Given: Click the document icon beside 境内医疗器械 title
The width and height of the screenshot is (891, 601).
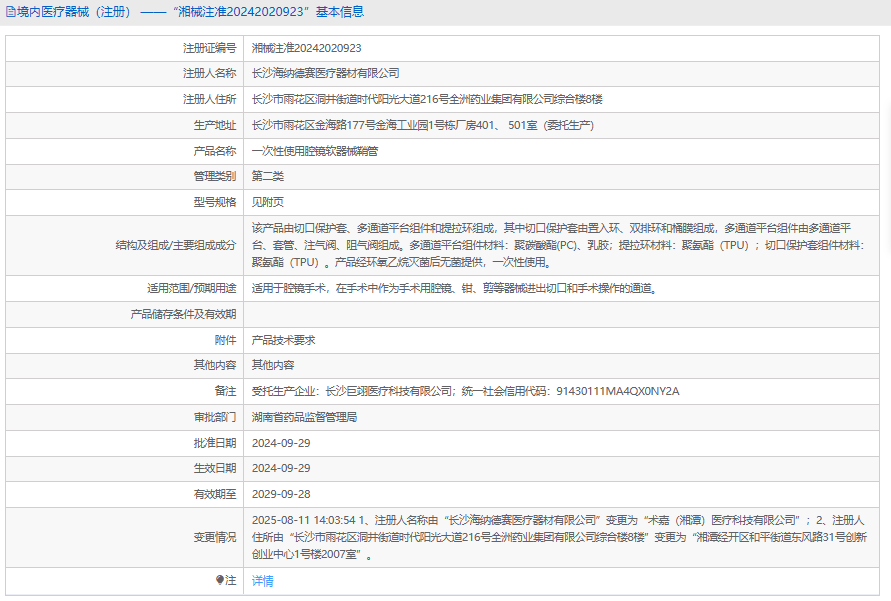Looking at the screenshot, I should point(10,12).
